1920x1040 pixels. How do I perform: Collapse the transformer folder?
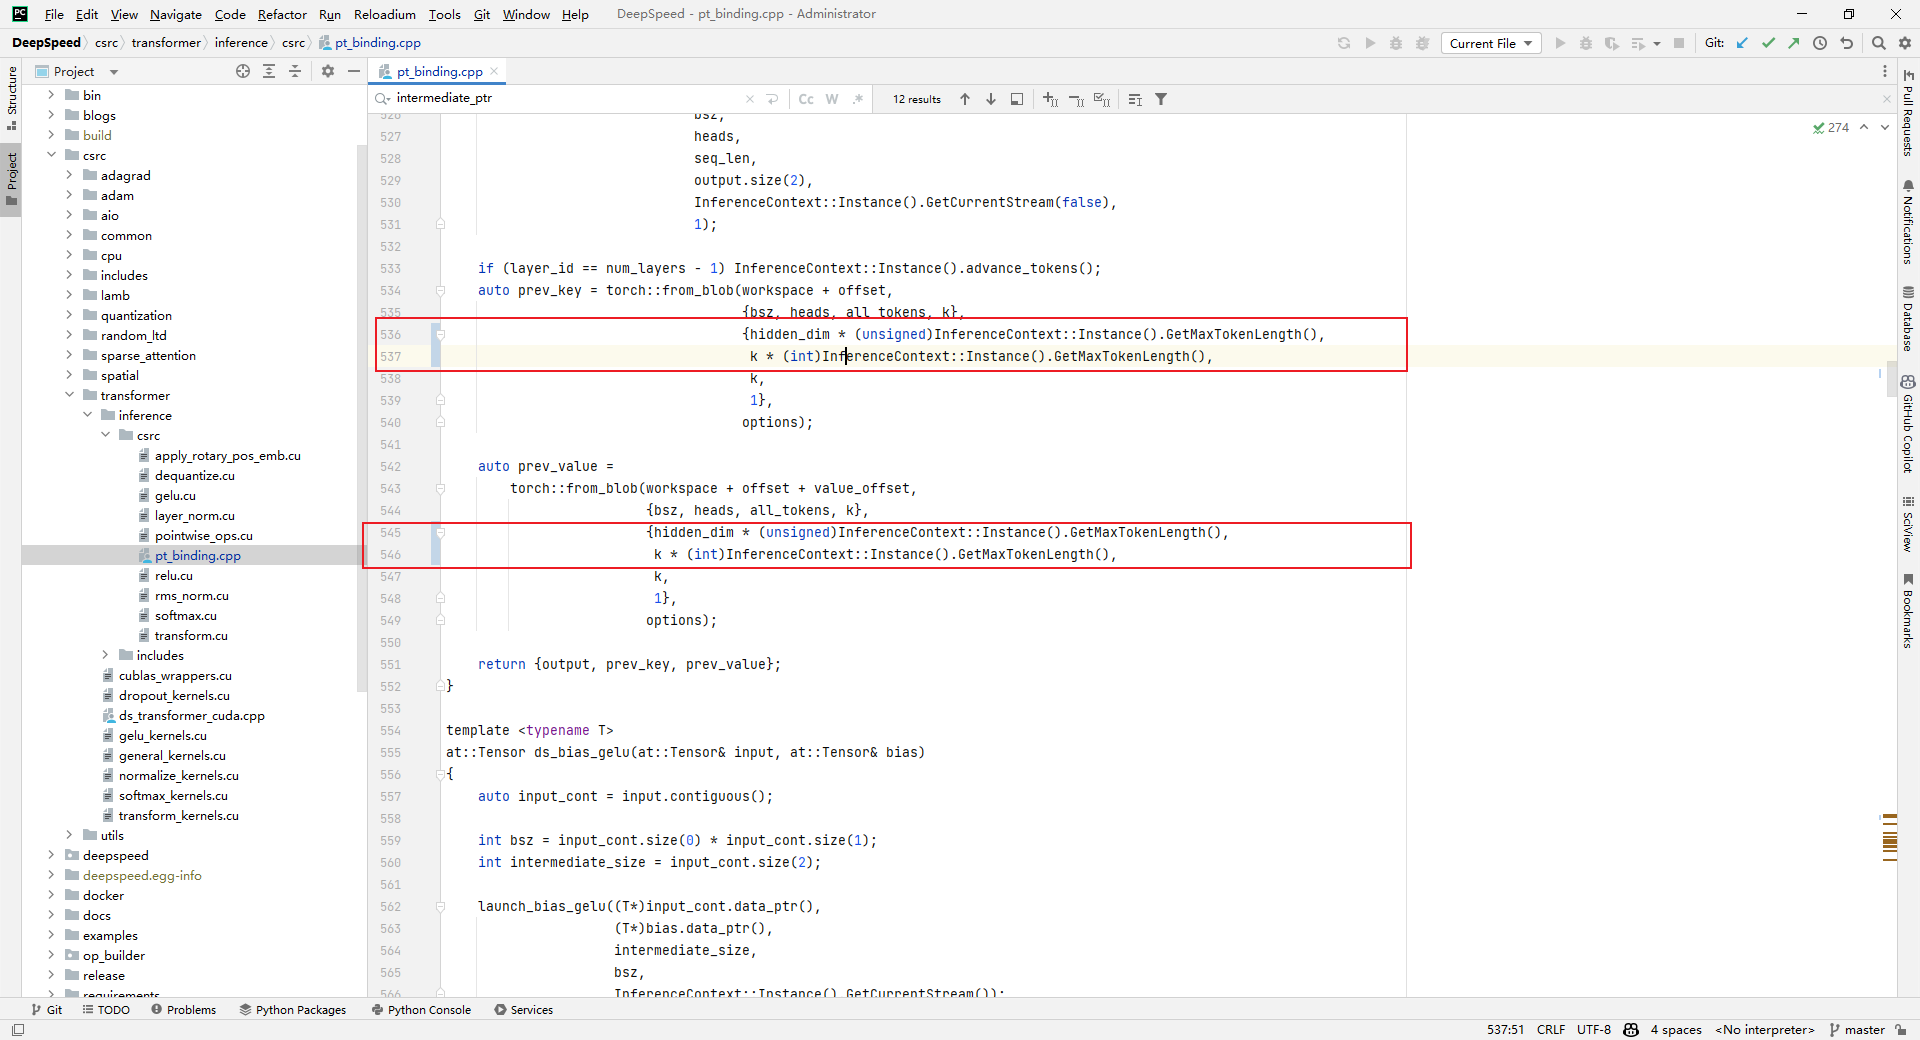pyautogui.click(x=69, y=395)
